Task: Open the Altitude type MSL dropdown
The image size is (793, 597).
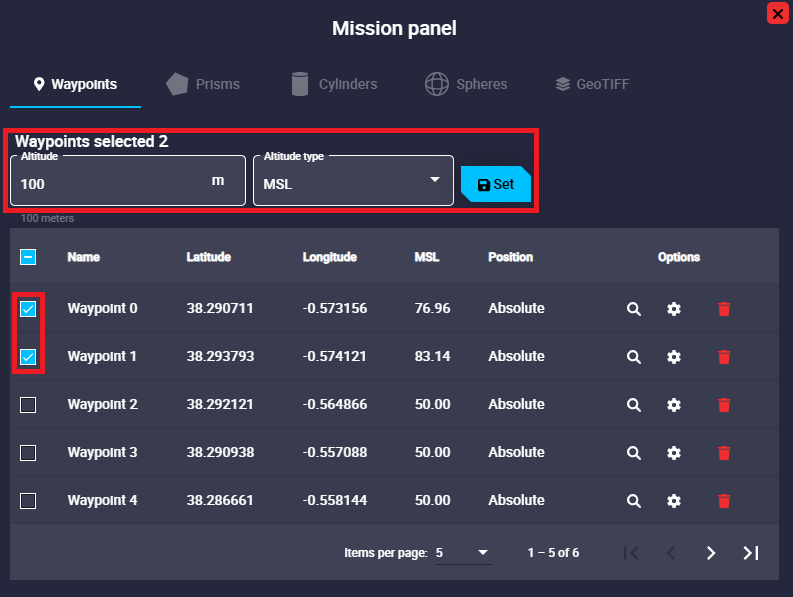Action: (x=353, y=181)
